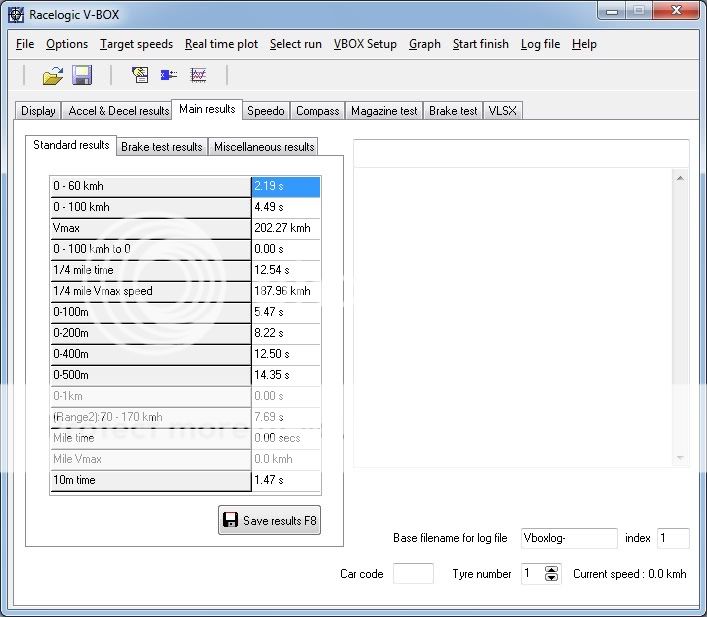Click the 187.96 kmh value
Viewport: 707px width, 617px height.
286,291
